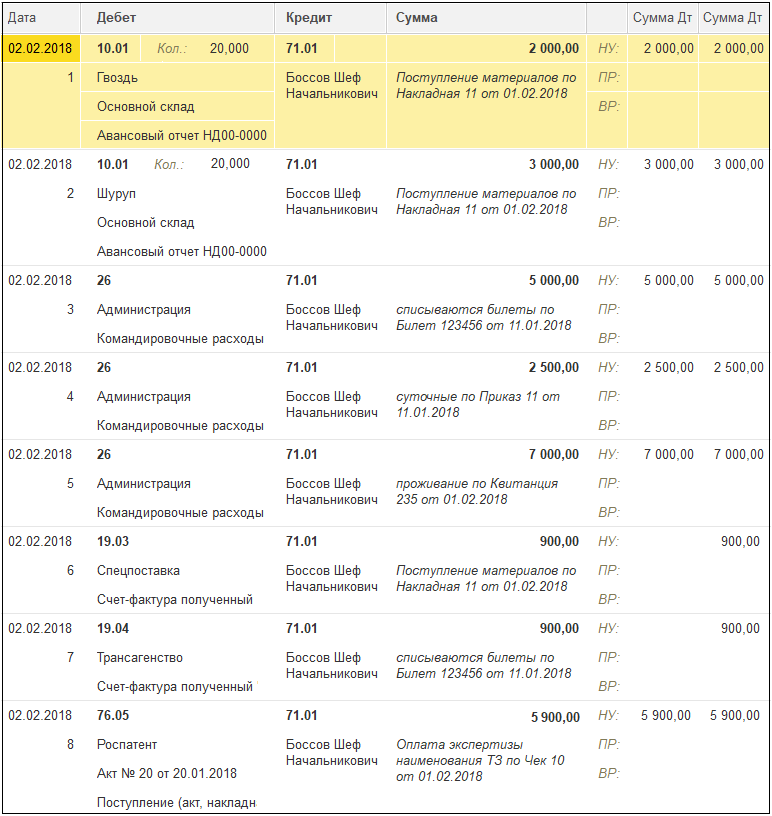Image resolution: width=772 pixels, height=816 pixels.
Task: Click the Сумма column header
Action: pos(487,18)
